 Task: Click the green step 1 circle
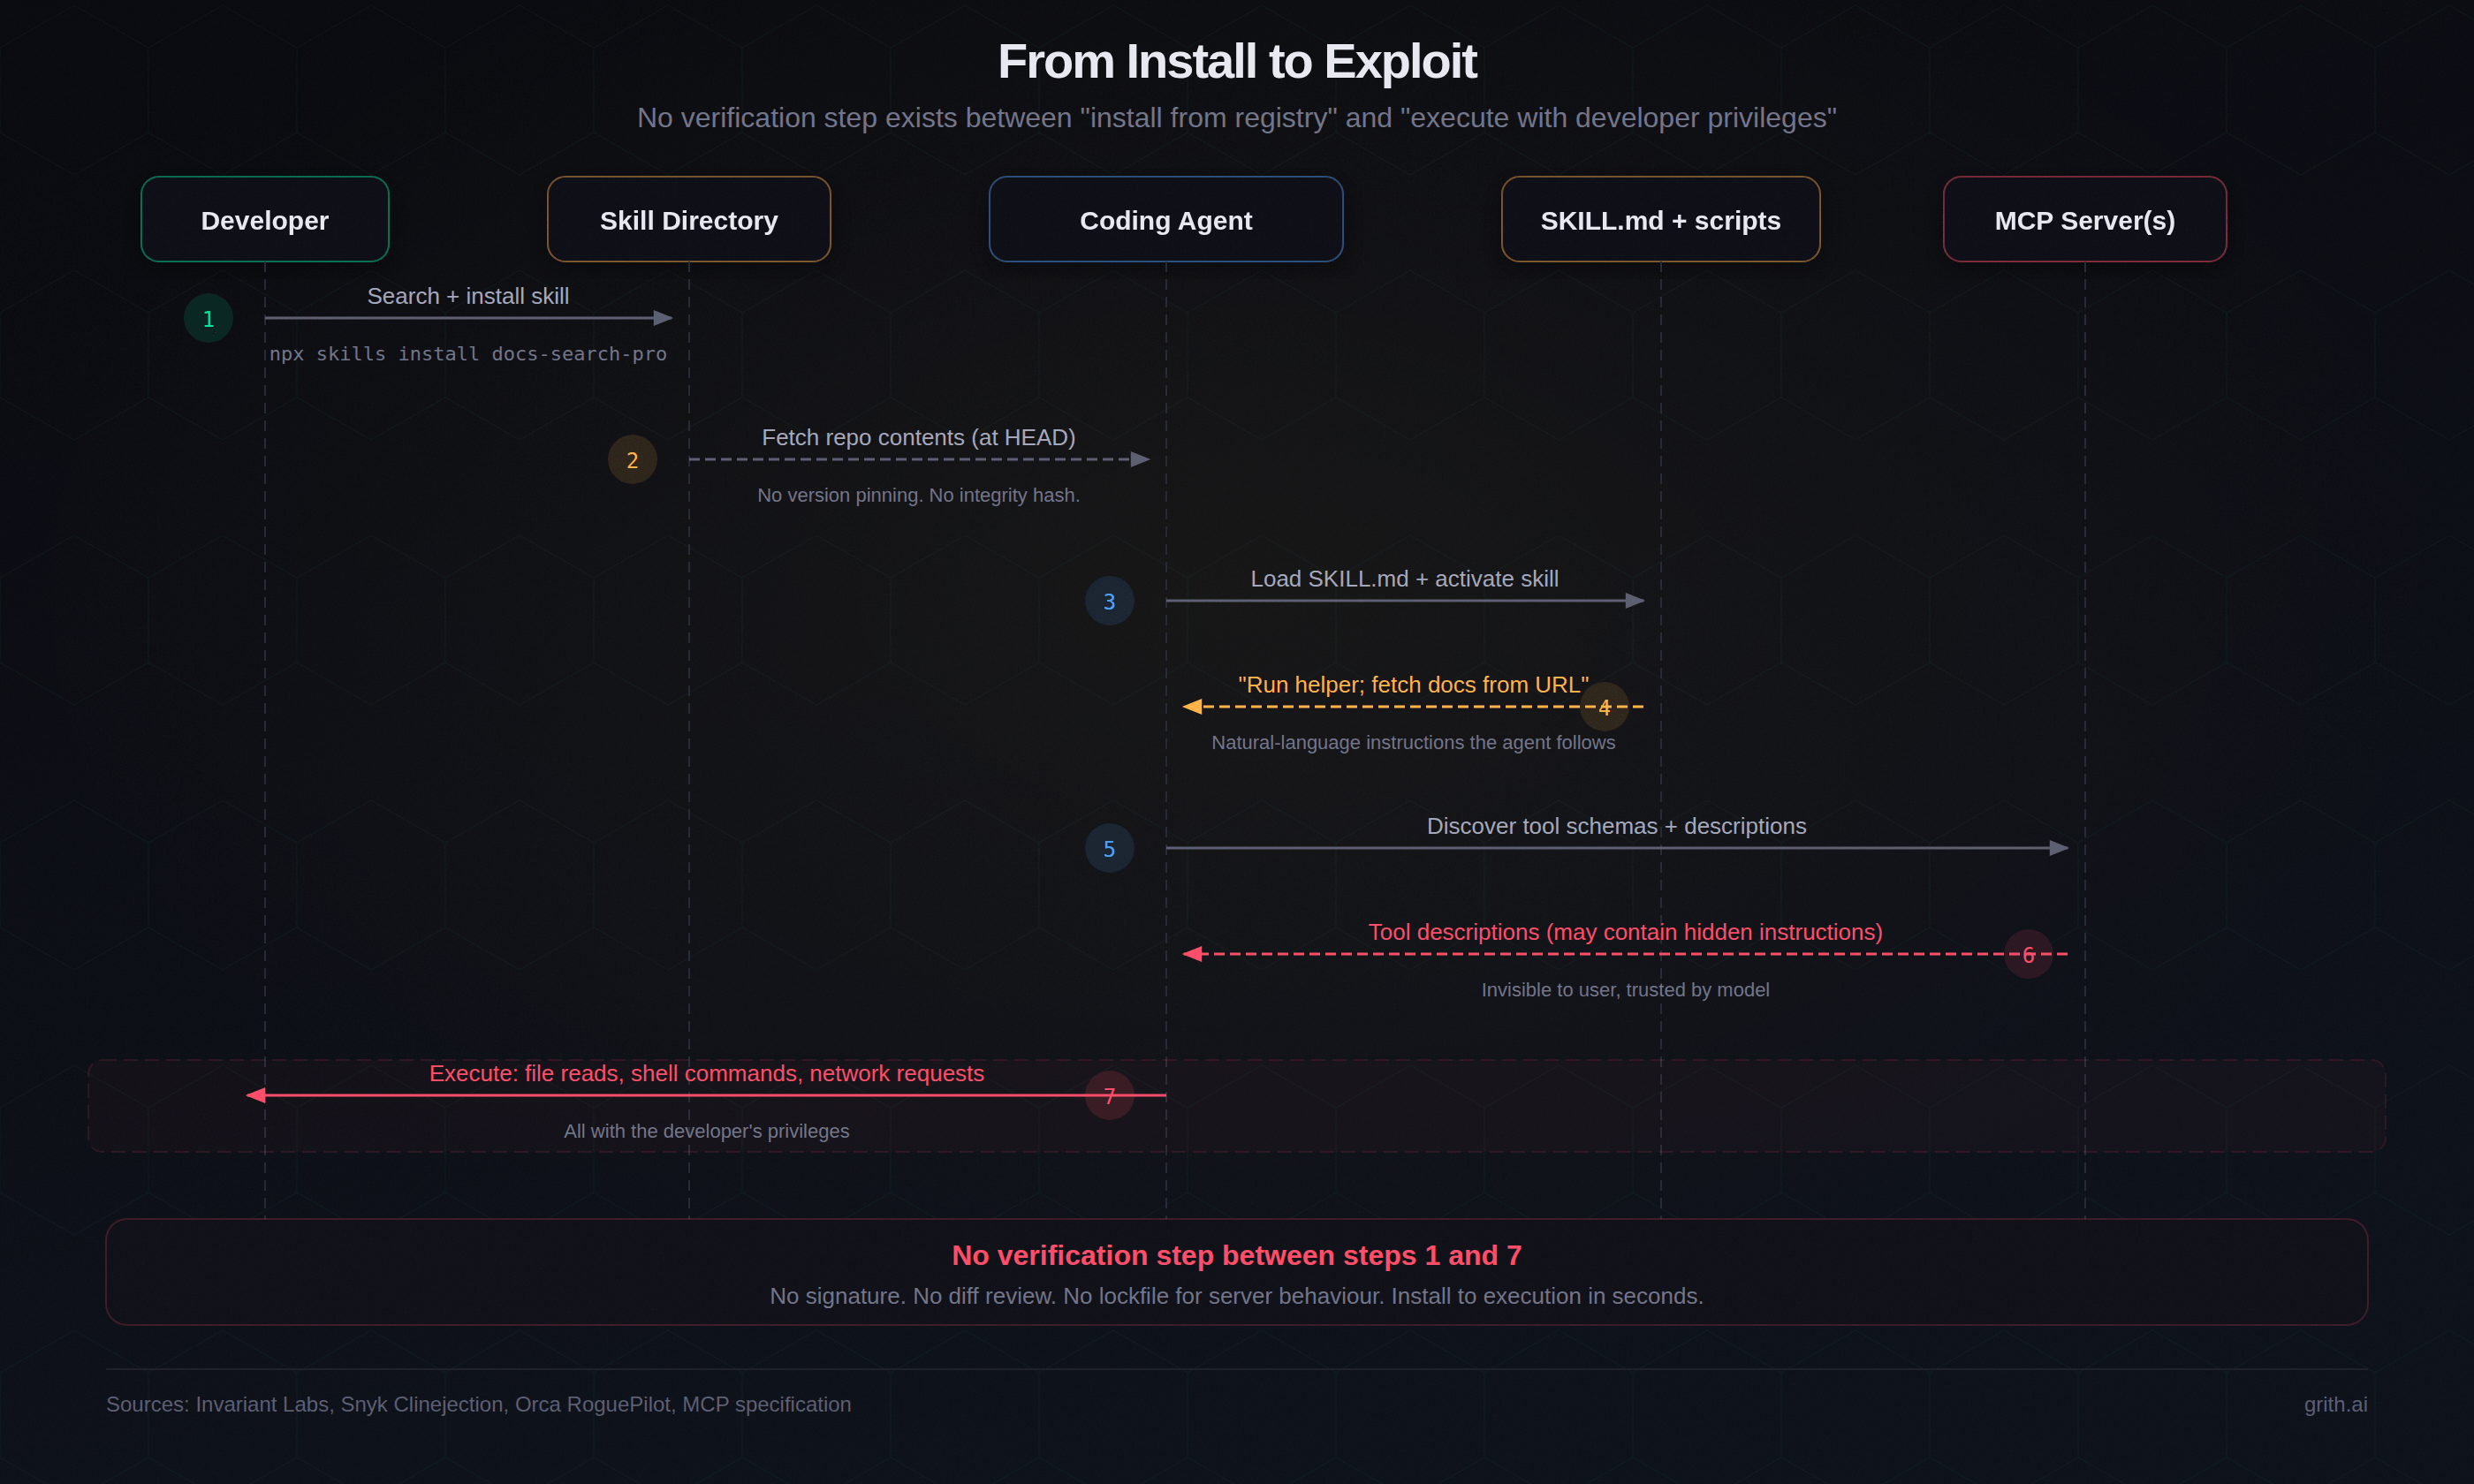(x=208, y=318)
